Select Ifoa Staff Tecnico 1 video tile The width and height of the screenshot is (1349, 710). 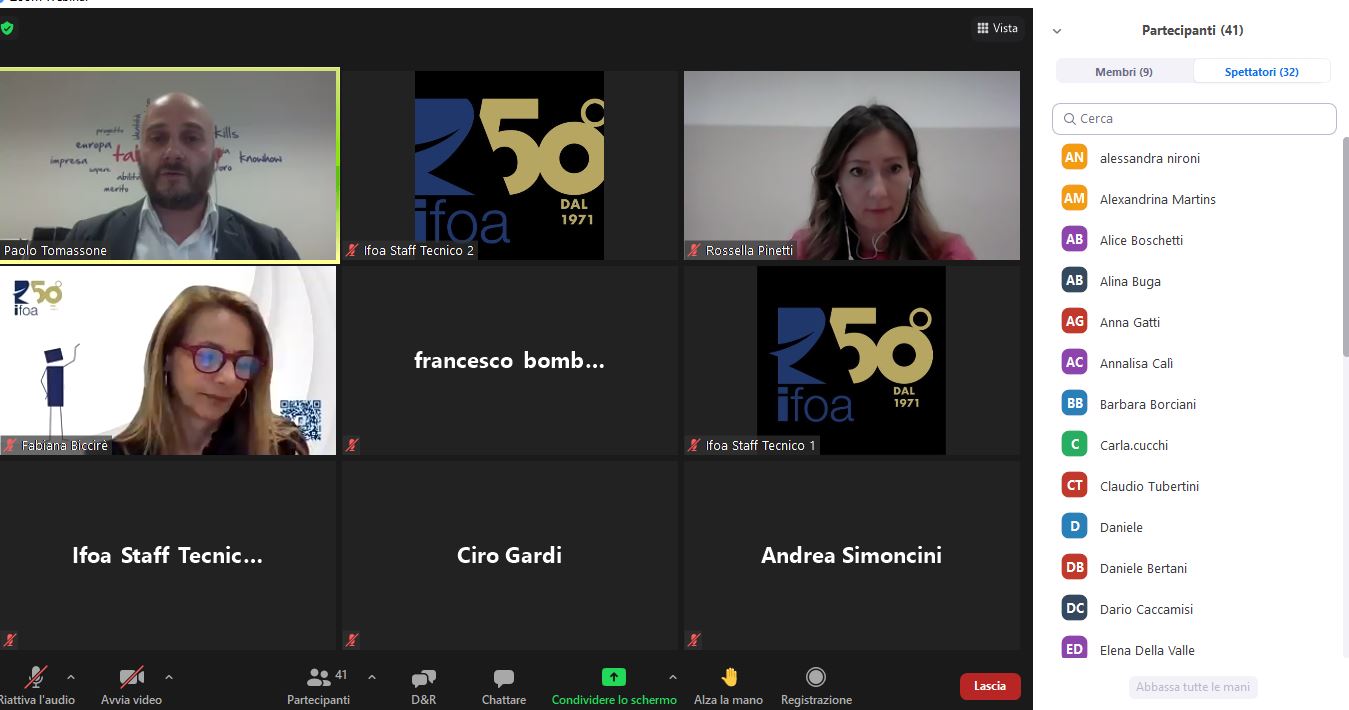pyautogui.click(x=852, y=360)
